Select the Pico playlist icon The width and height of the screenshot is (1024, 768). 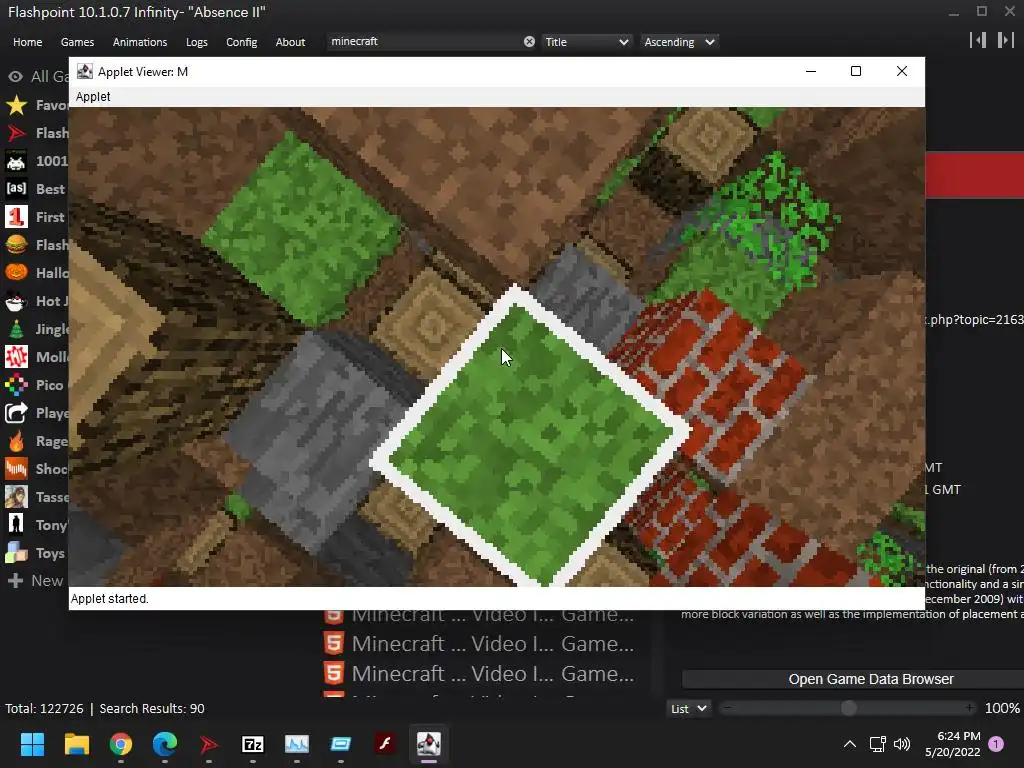pos(16,385)
